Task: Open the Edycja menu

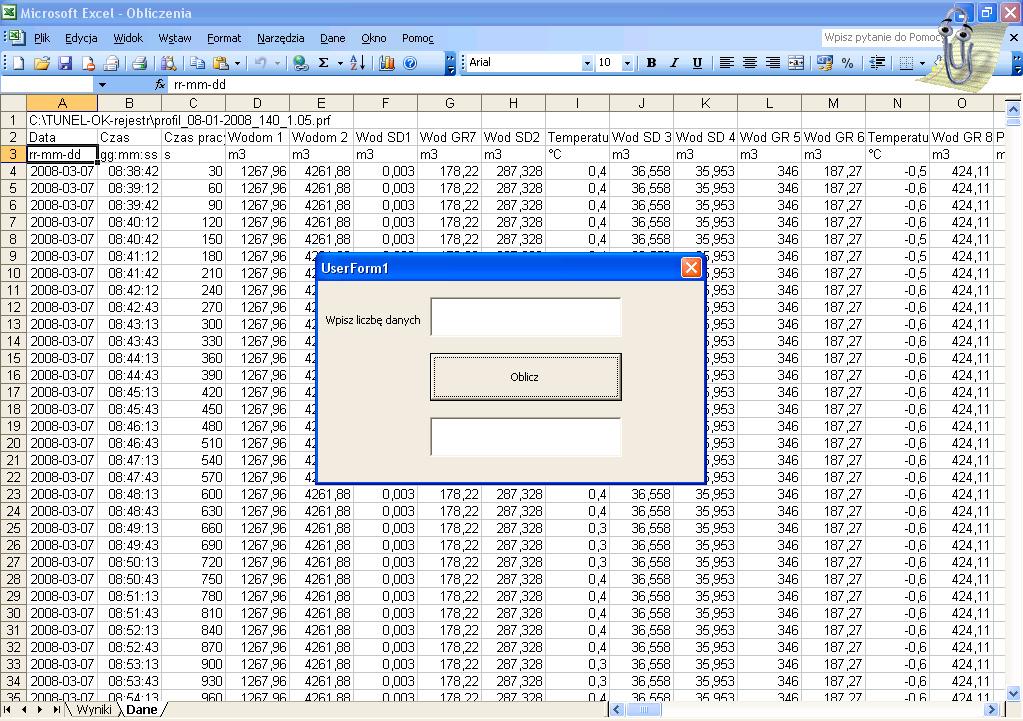Action: point(81,38)
